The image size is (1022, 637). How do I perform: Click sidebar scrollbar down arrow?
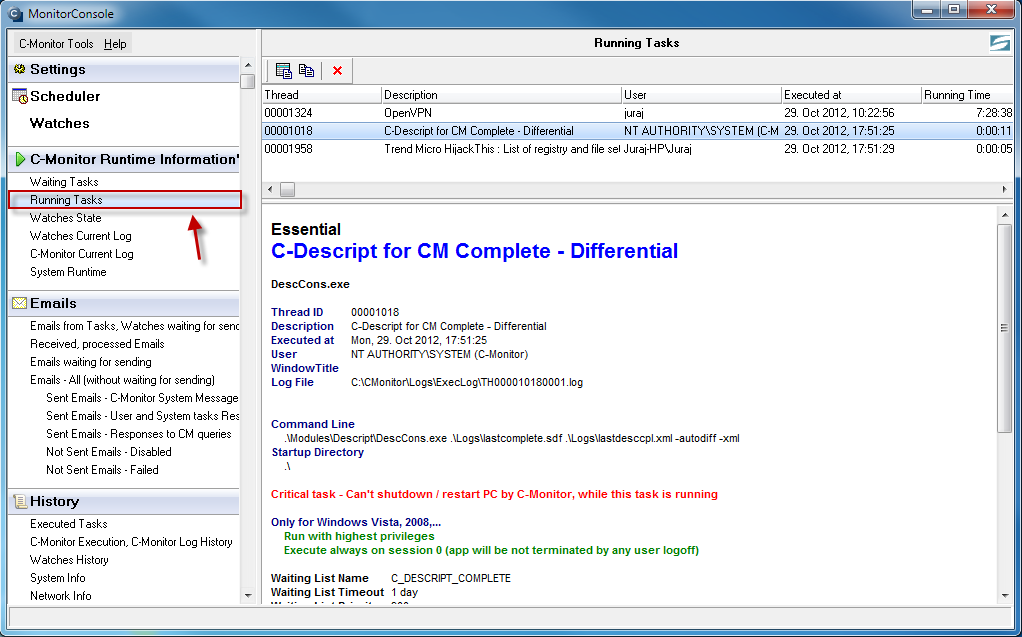pyautogui.click(x=248, y=595)
